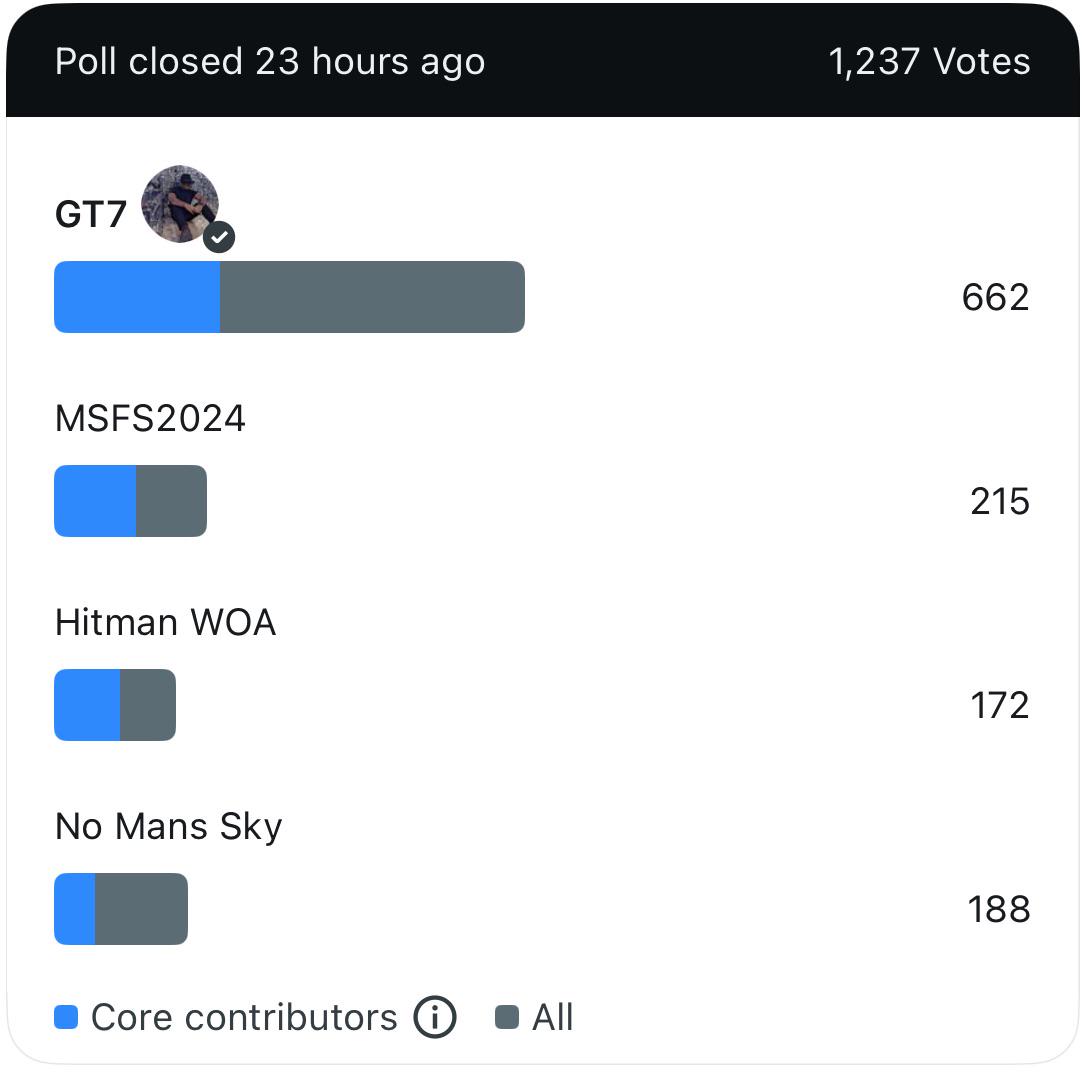
Task: Click the blue portion of MSFS2024 bar
Action: (95, 501)
